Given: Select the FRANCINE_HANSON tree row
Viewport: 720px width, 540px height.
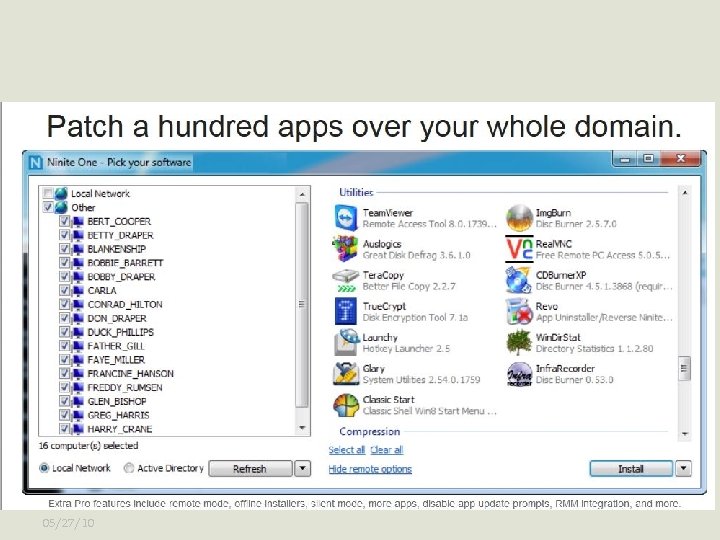Looking at the screenshot, I should [x=130, y=373].
